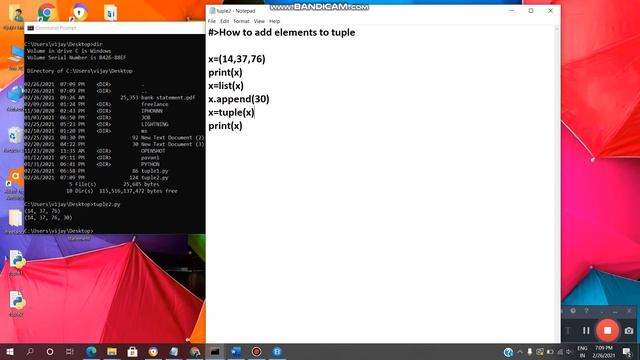Open the Google Chrome desktop shortcut
Screen dimensions: 640x360
(x=47, y=13)
